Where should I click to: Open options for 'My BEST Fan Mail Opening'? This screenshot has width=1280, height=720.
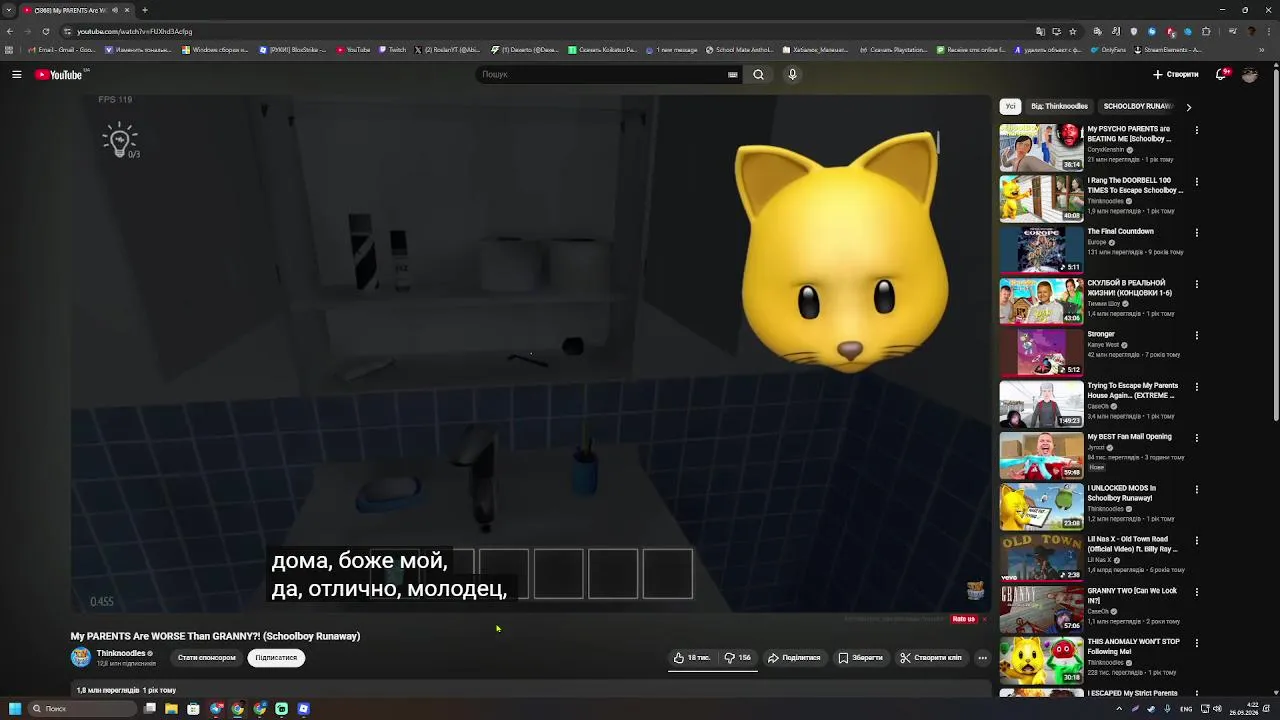1196,438
